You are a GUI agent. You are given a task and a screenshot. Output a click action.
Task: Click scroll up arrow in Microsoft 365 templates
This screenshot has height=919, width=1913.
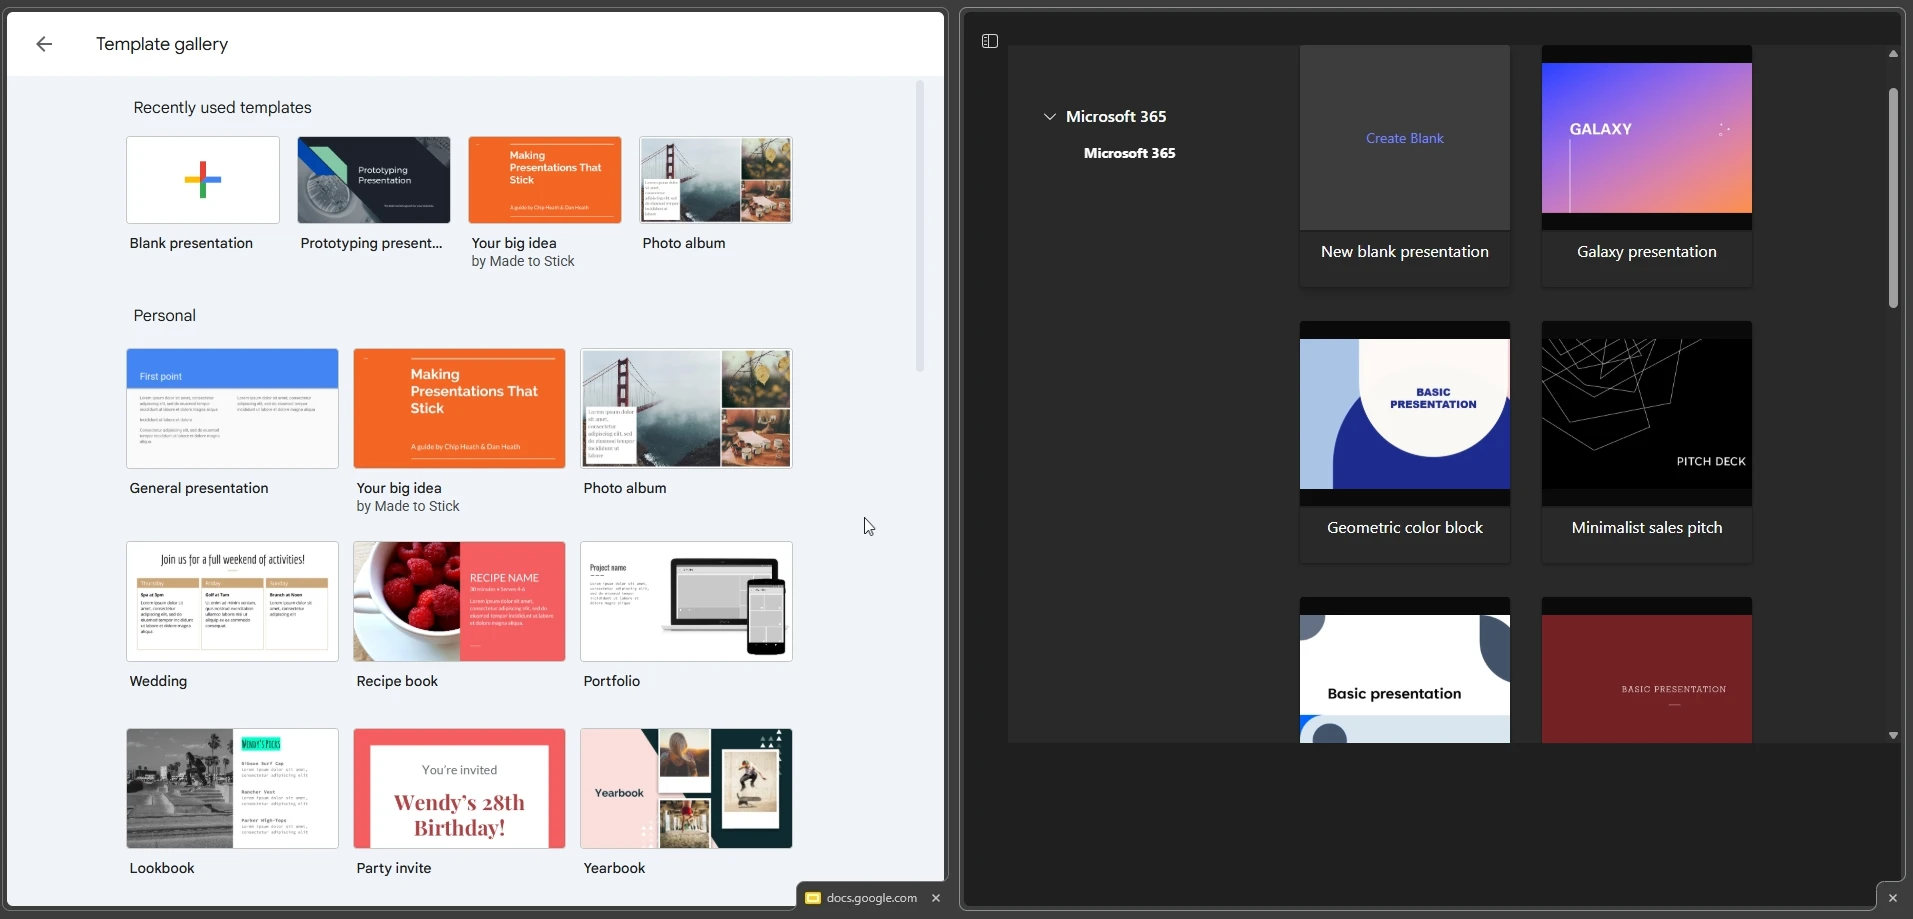[x=1893, y=54]
